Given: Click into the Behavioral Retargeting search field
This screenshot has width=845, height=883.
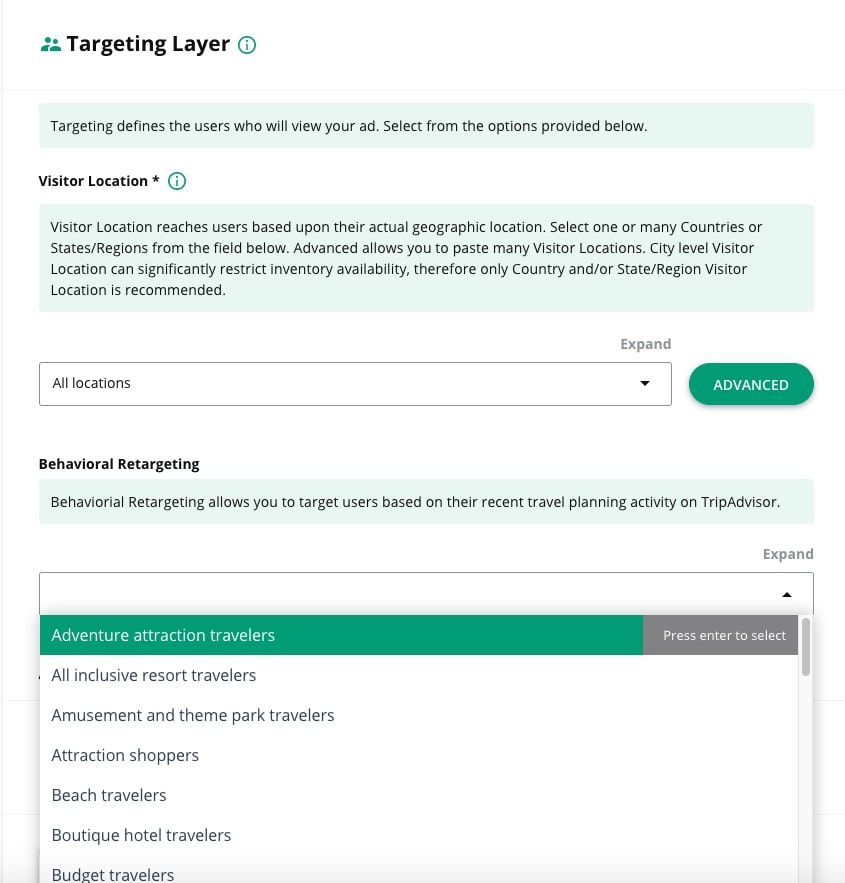Looking at the screenshot, I should [400, 594].
